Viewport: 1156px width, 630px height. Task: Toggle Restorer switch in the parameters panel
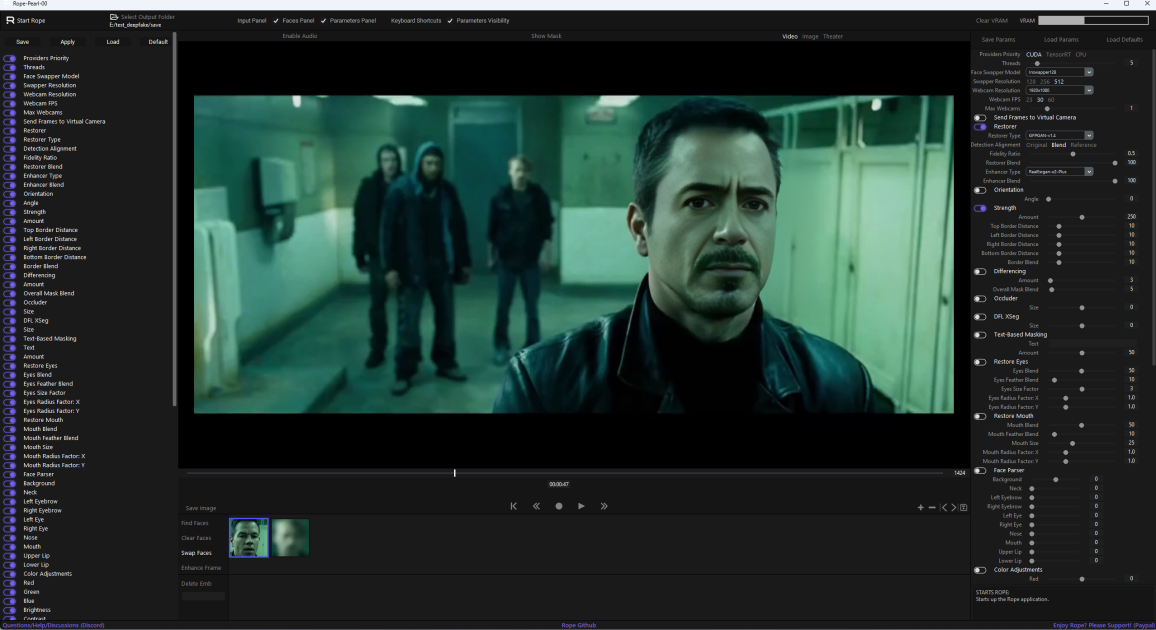(980, 127)
